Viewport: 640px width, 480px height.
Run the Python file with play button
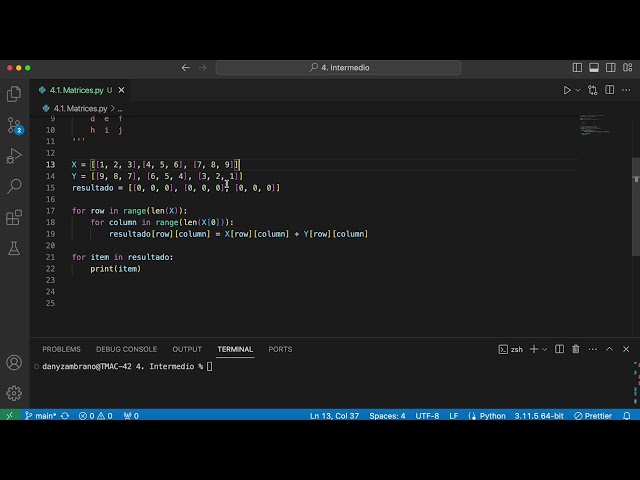[567, 90]
